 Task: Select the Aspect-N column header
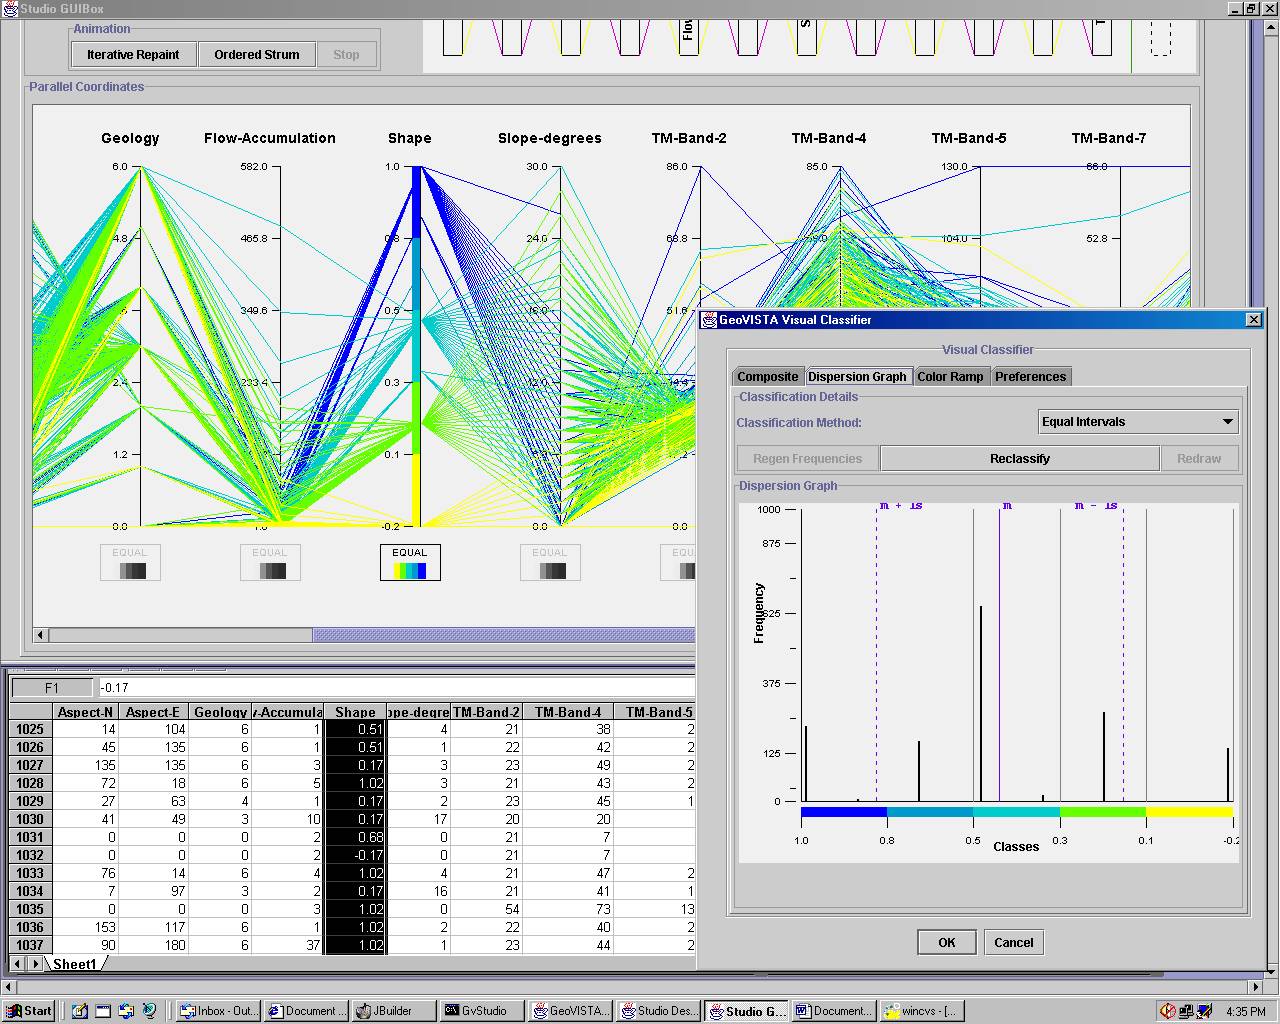pyautogui.click(x=85, y=712)
